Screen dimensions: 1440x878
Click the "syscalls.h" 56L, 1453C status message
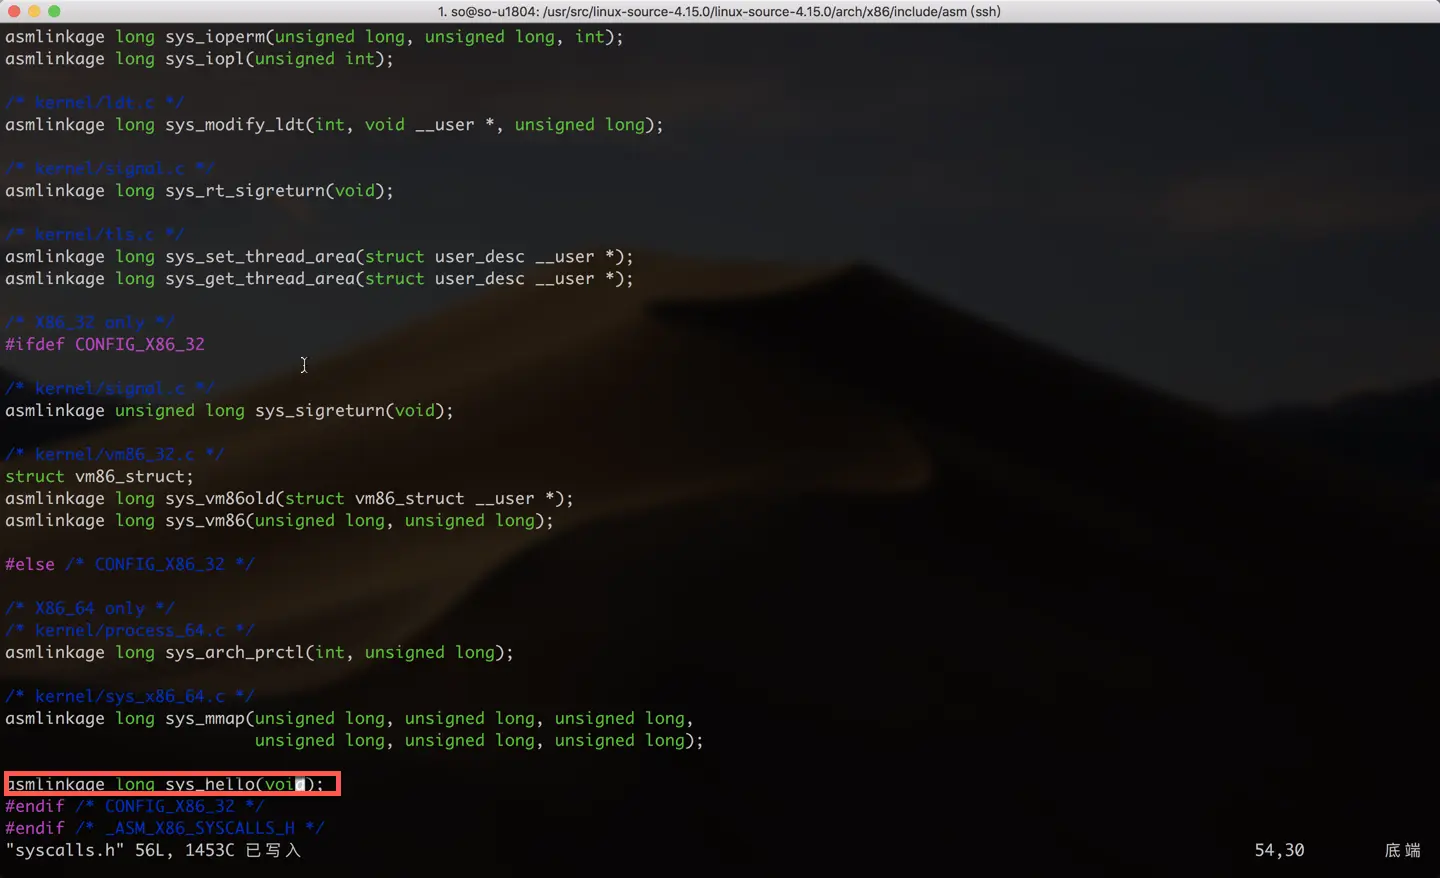[x=153, y=851]
